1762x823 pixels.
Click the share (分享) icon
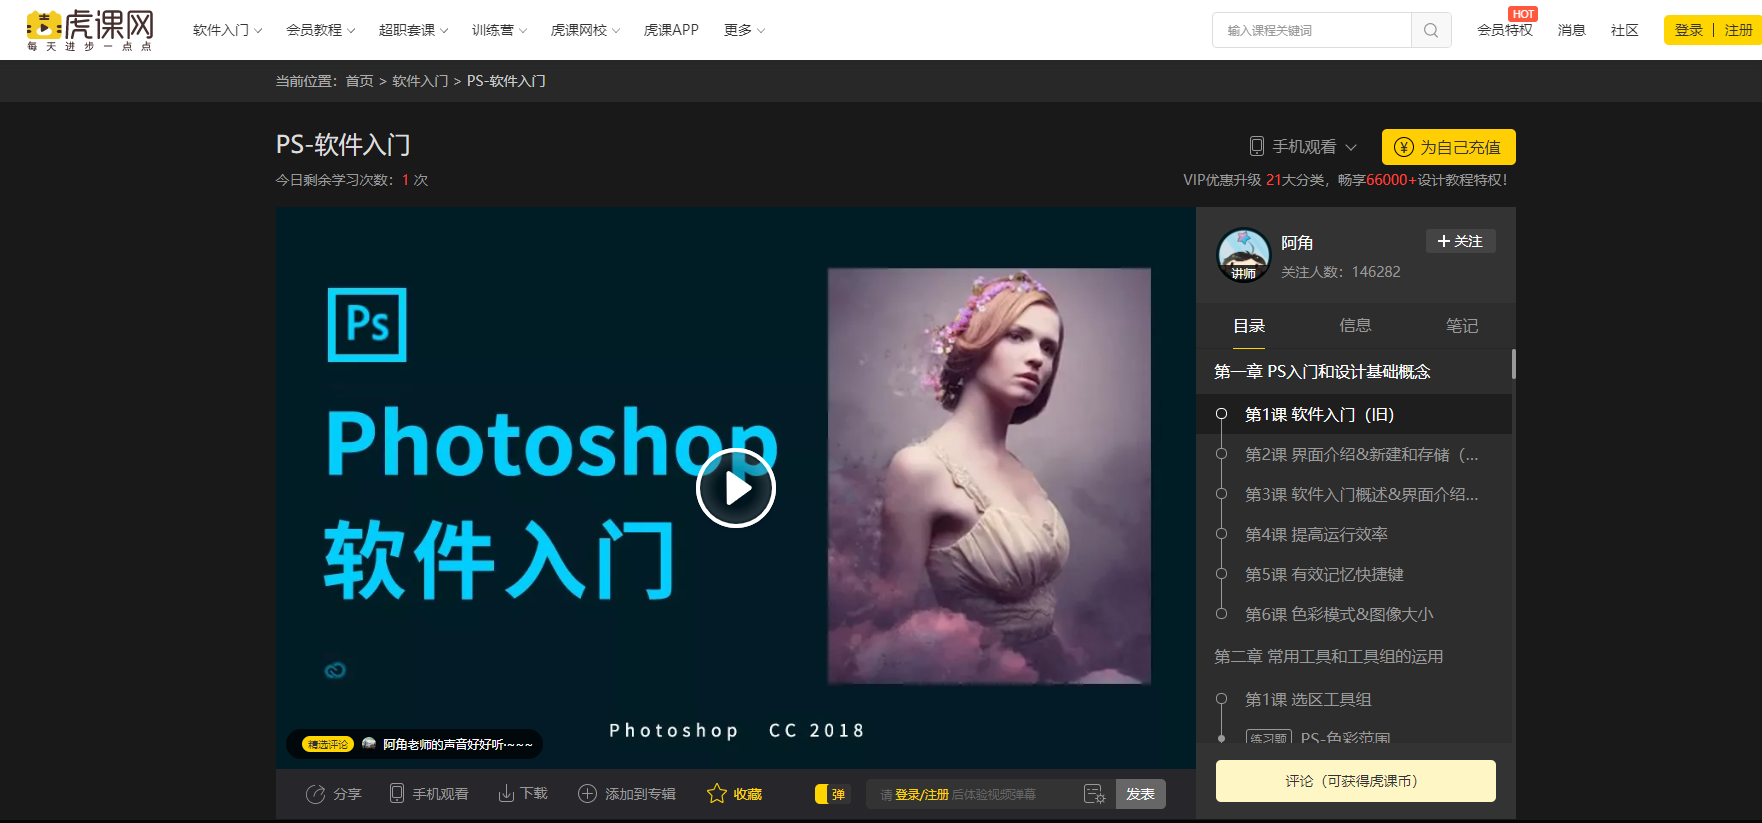315,794
